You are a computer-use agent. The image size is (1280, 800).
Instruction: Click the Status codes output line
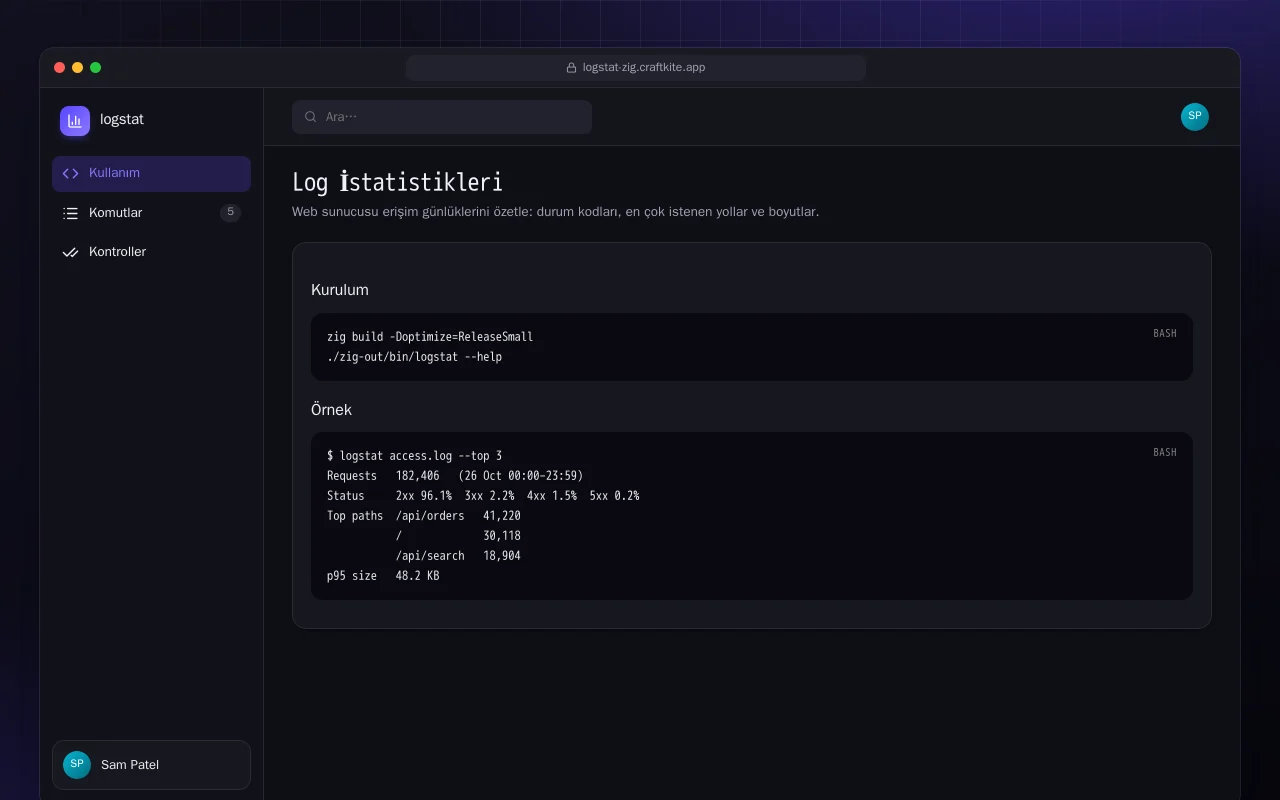483,496
